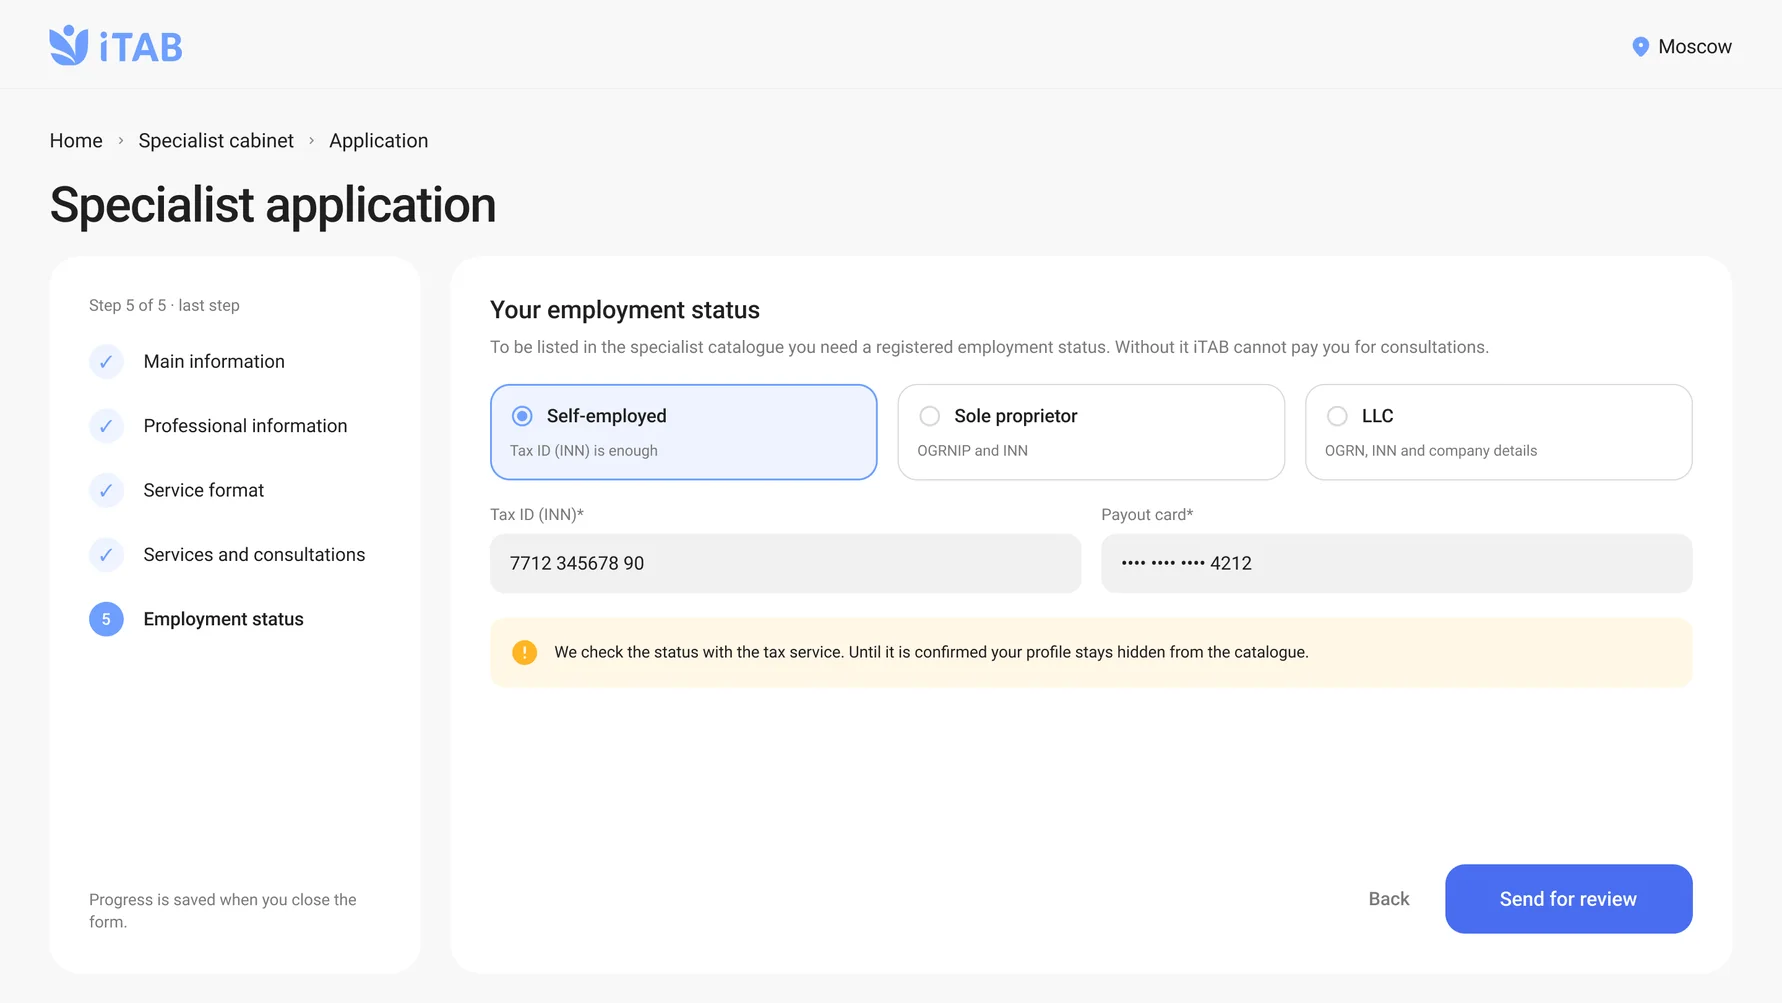
Task: Click Send for review button
Action: point(1568,899)
